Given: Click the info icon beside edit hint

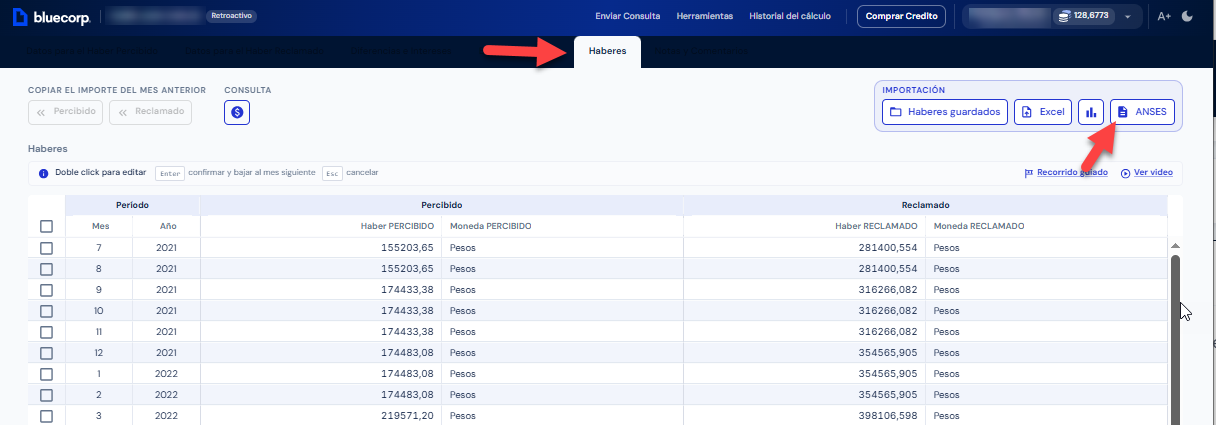Looking at the screenshot, I should click(43, 173).
